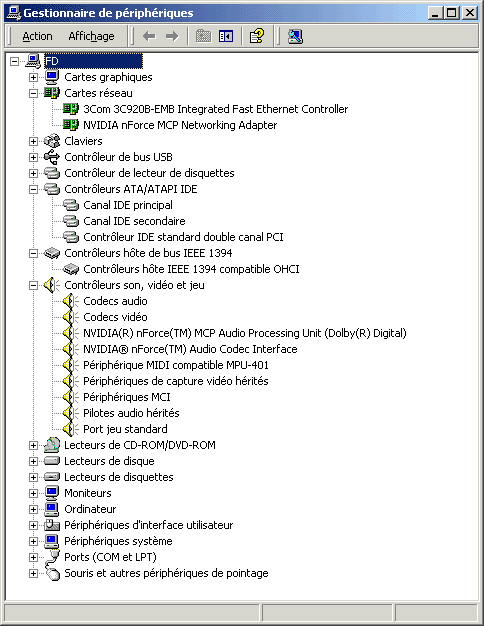Click the Back arrow toolbar icon

click(149, 36)
